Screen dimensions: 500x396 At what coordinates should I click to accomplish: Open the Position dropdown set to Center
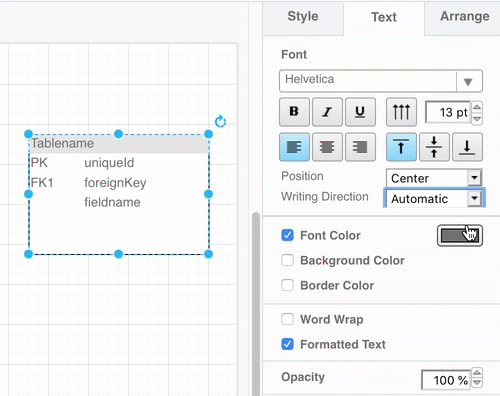click(434, 178)
